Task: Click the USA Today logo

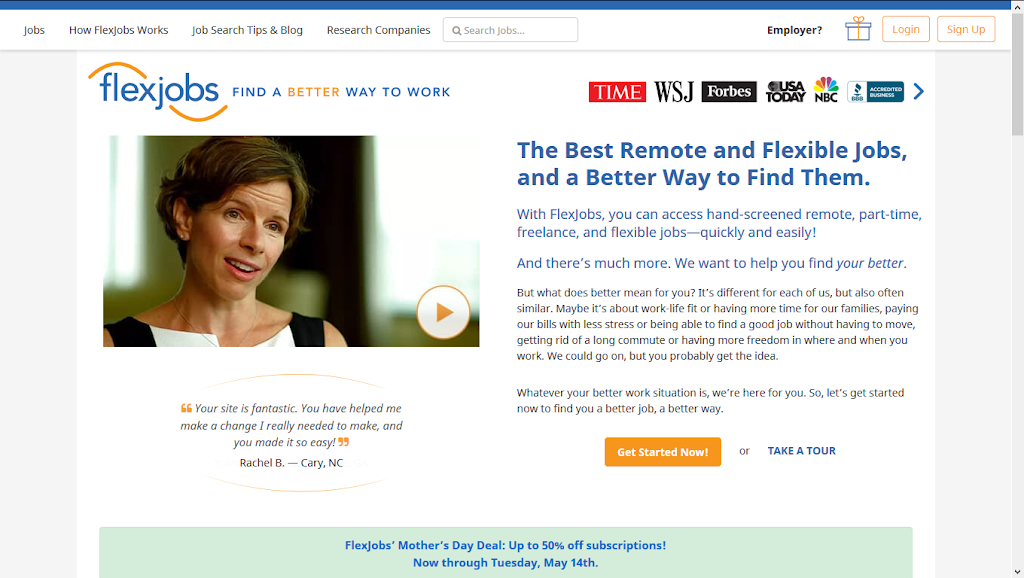Action: [x=785, y=92]
